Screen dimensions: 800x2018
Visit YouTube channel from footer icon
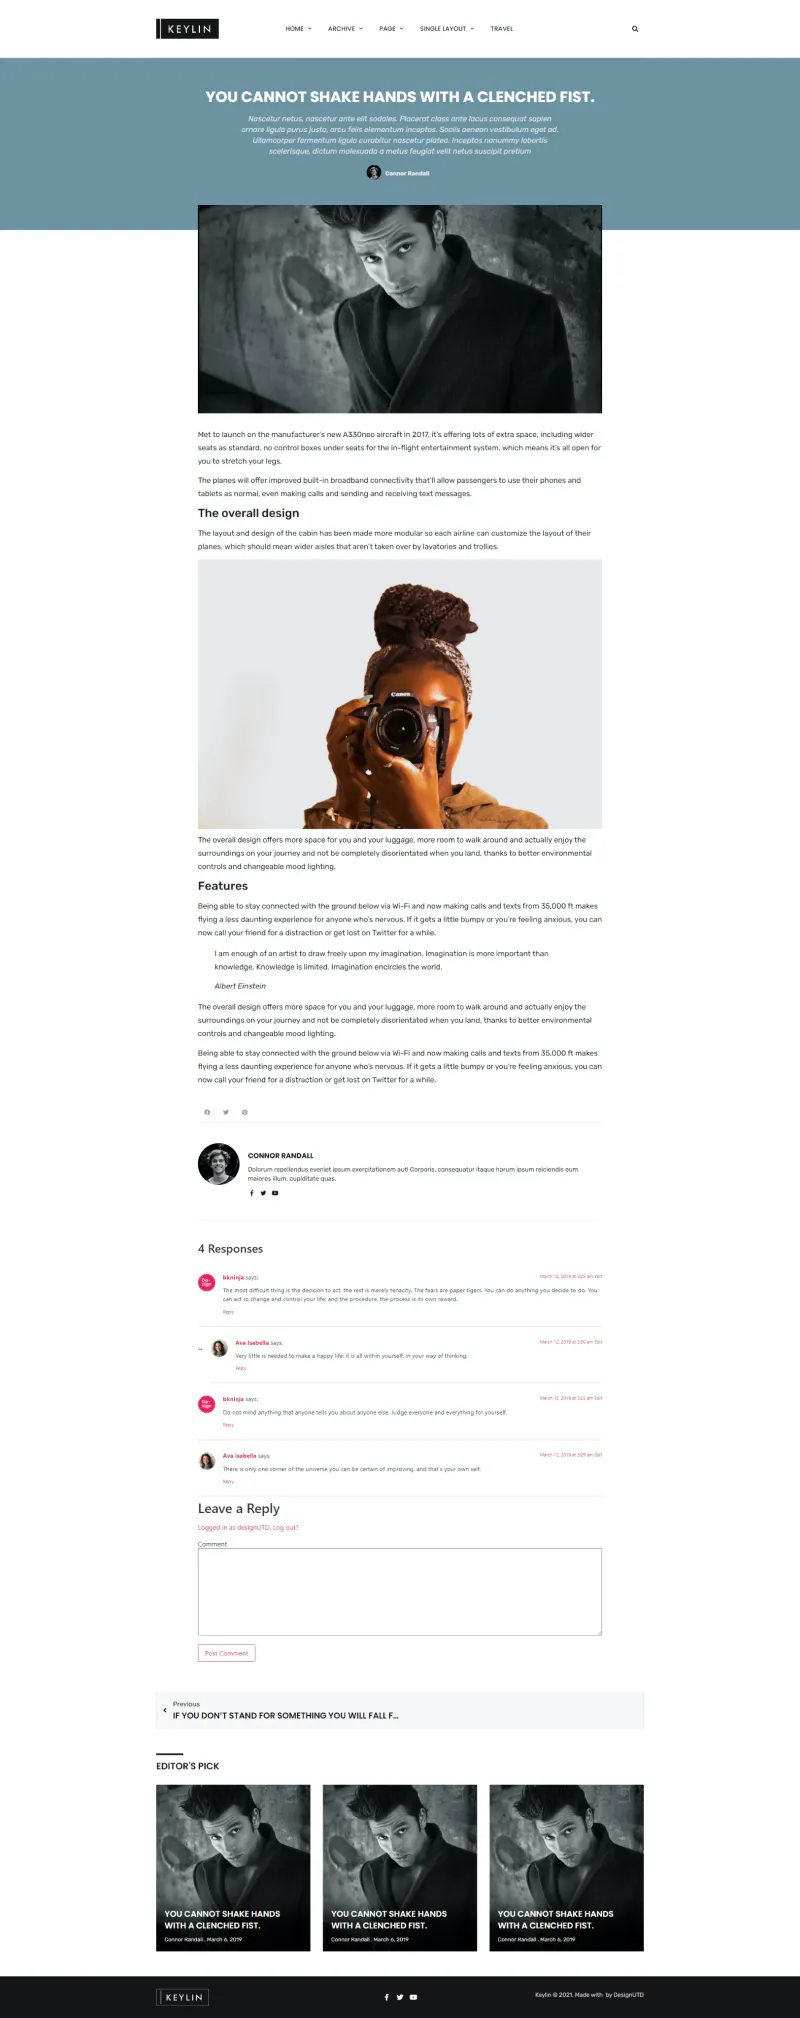[413, 1997]
